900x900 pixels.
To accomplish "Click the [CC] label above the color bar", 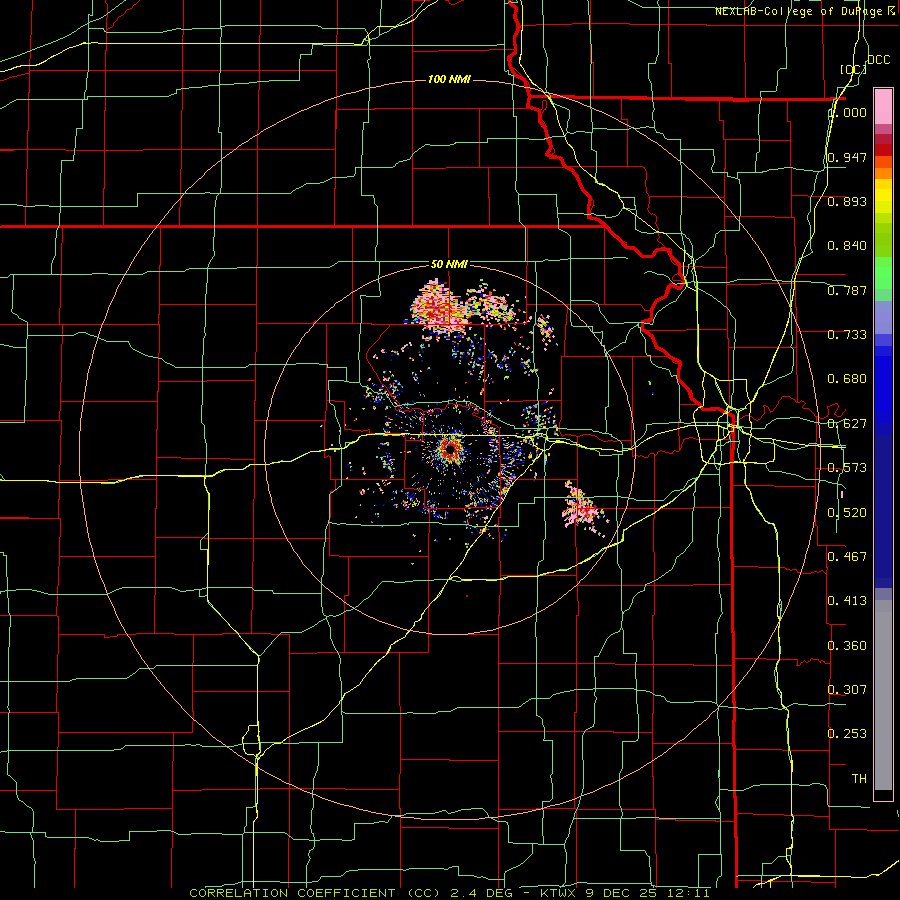I will pos(853,69).
